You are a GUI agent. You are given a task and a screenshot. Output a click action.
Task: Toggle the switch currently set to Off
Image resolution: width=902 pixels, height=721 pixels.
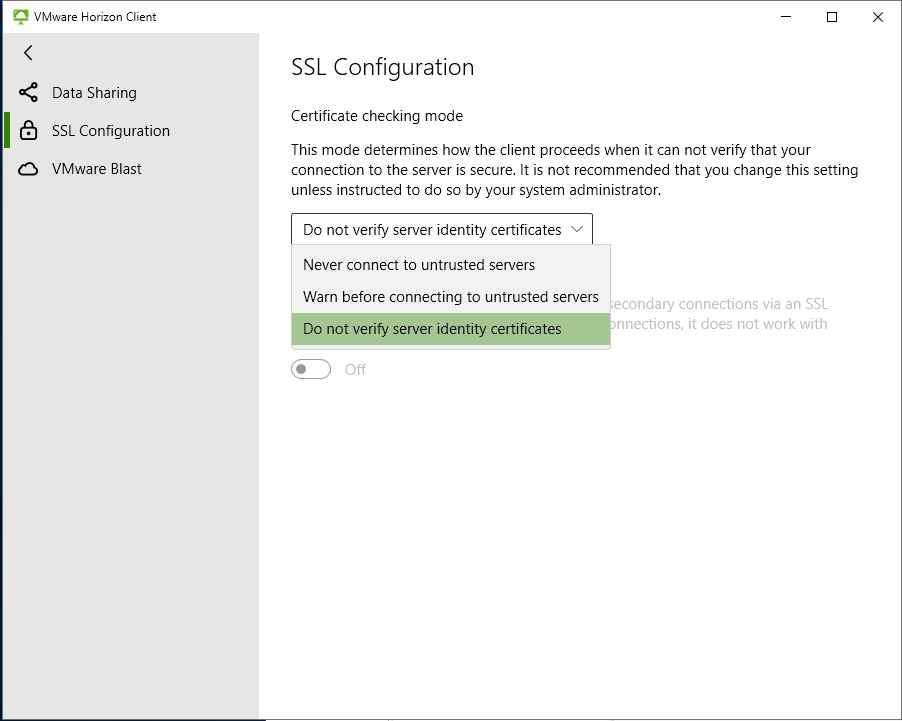pyautogui.click(x=311, y=369)
